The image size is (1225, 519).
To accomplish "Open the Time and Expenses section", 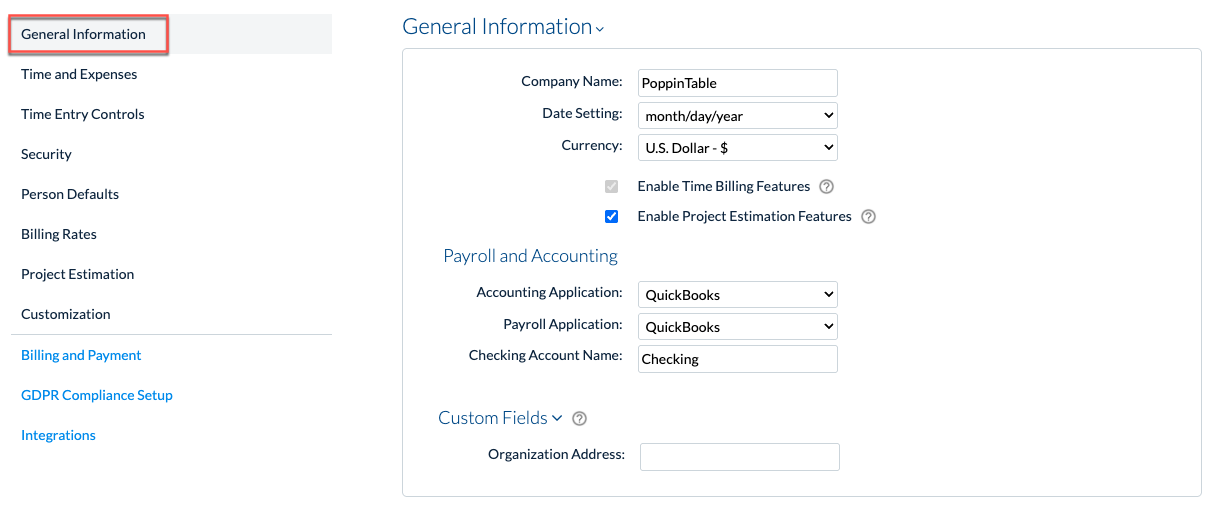I will [79, 74].
